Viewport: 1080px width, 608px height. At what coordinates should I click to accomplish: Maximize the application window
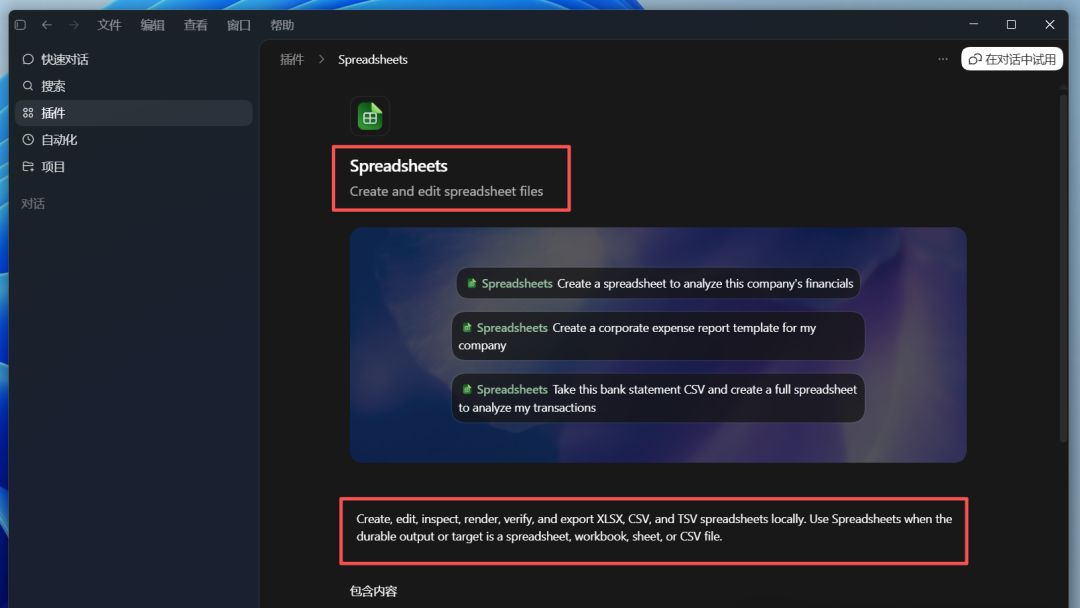pyautogui.click(x=1011, y=24)
